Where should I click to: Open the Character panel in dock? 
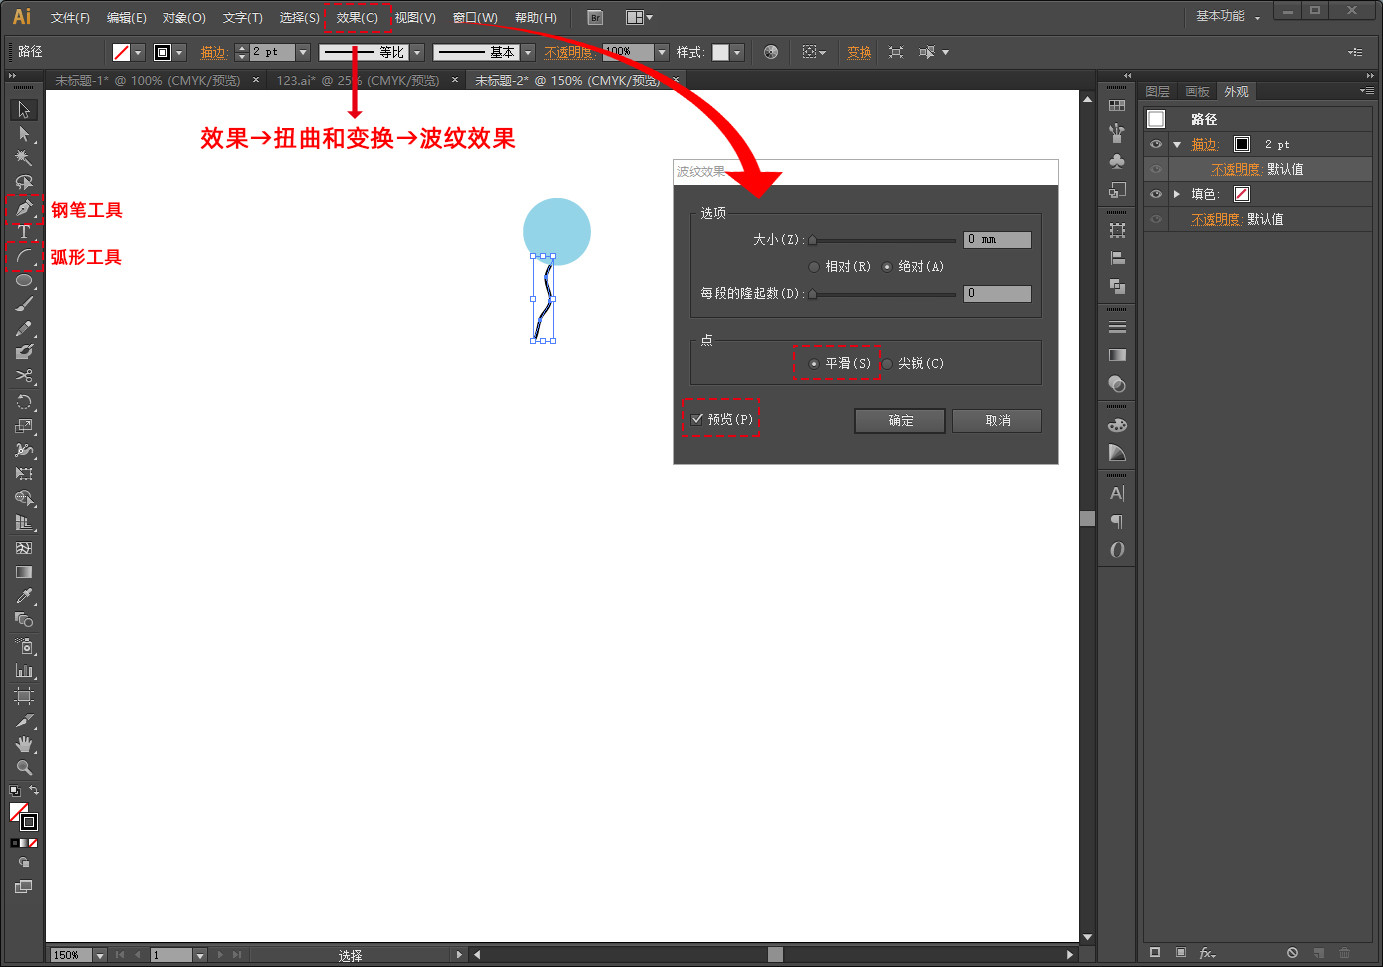coord(1117,493)
